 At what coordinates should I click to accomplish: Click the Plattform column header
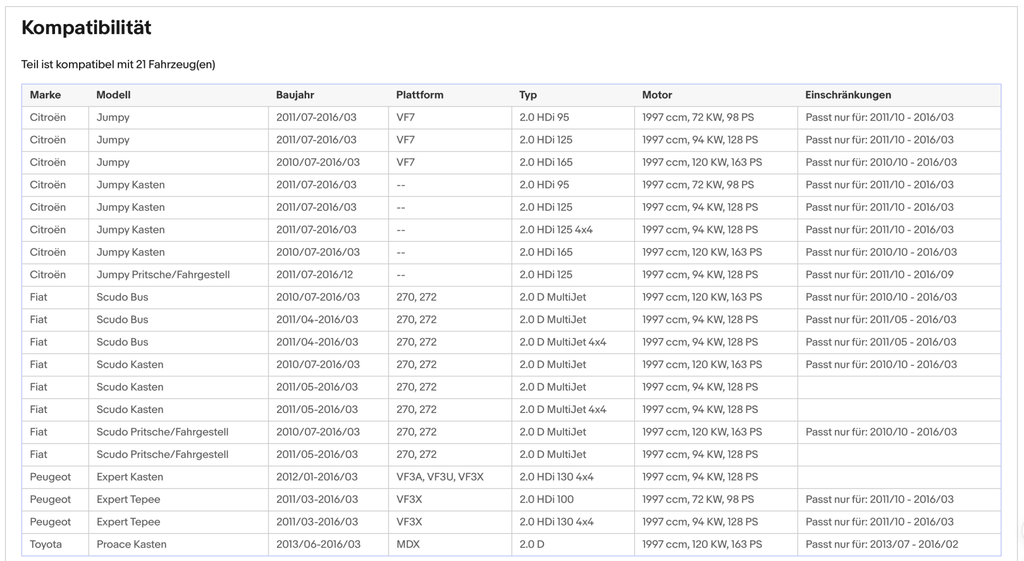point(420,95)
